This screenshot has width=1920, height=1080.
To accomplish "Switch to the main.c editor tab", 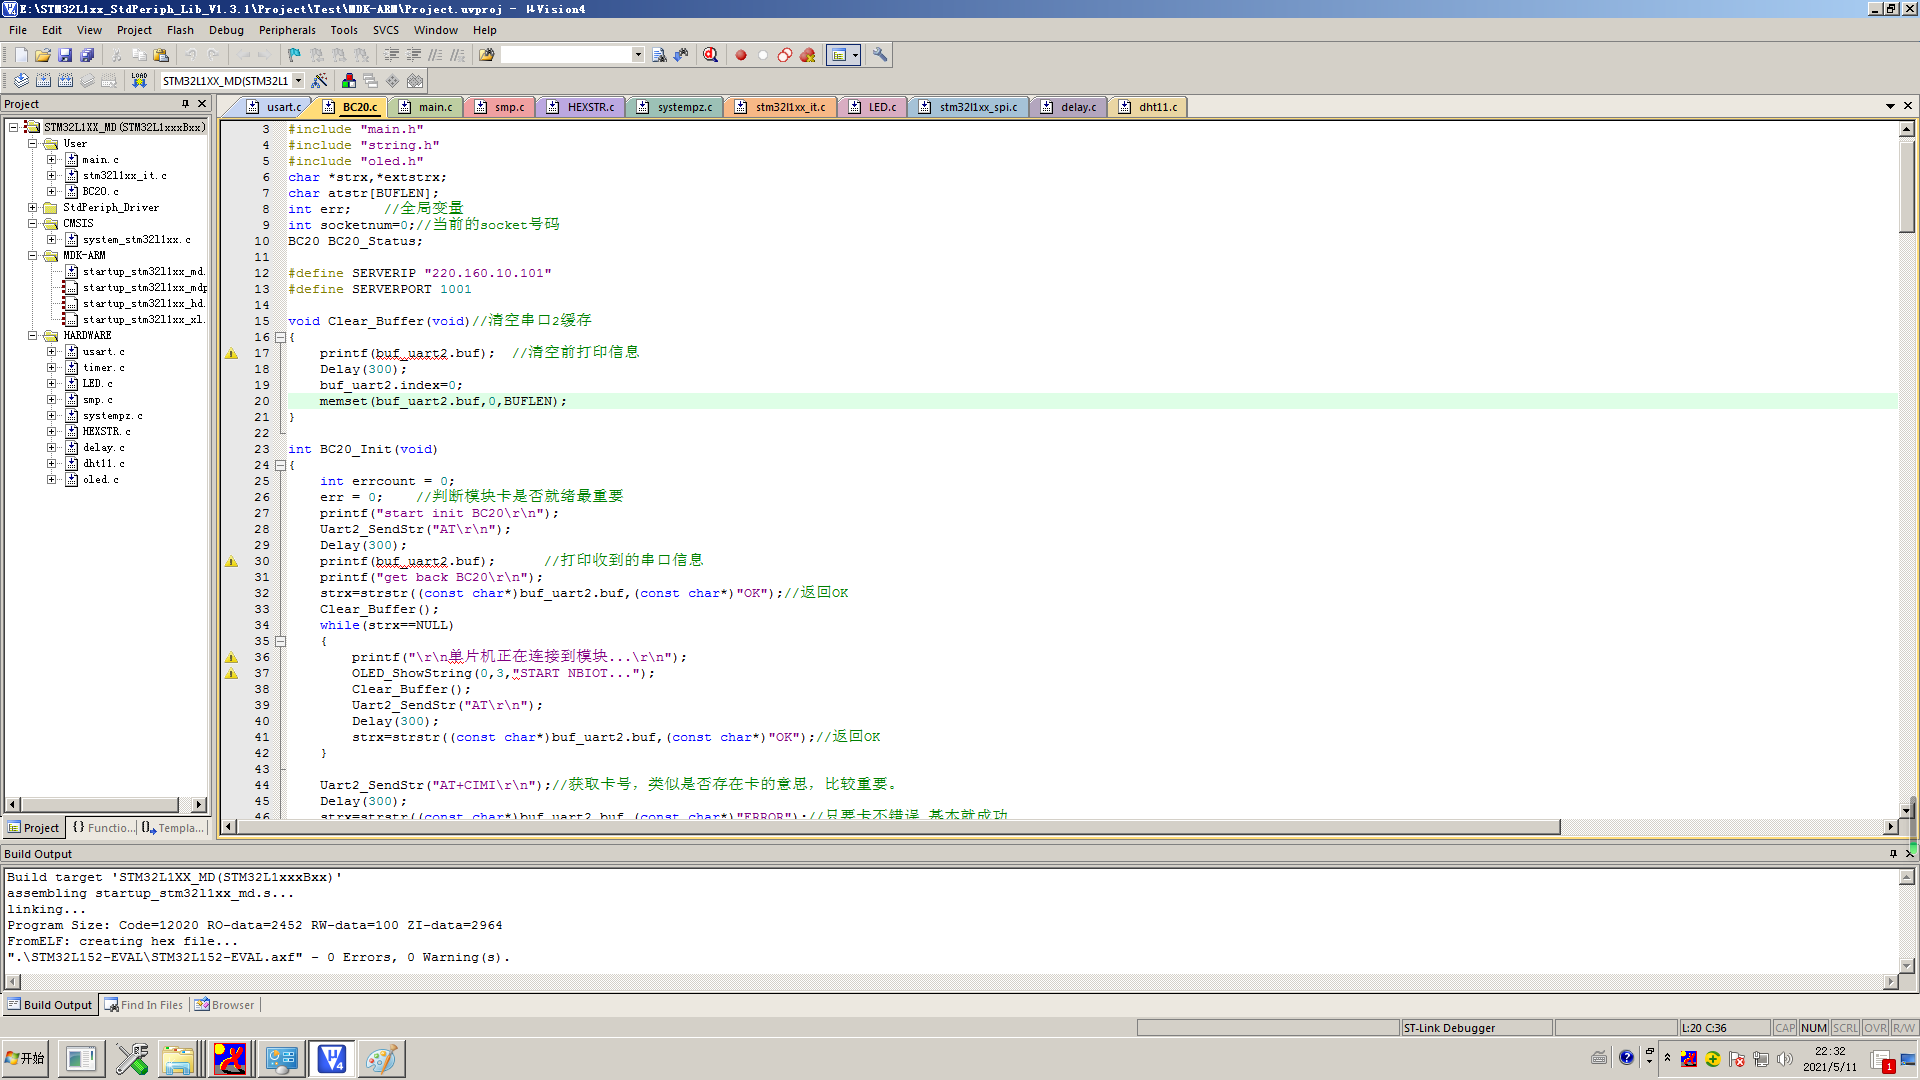I will pyautogui.click(x=426, y=107).
